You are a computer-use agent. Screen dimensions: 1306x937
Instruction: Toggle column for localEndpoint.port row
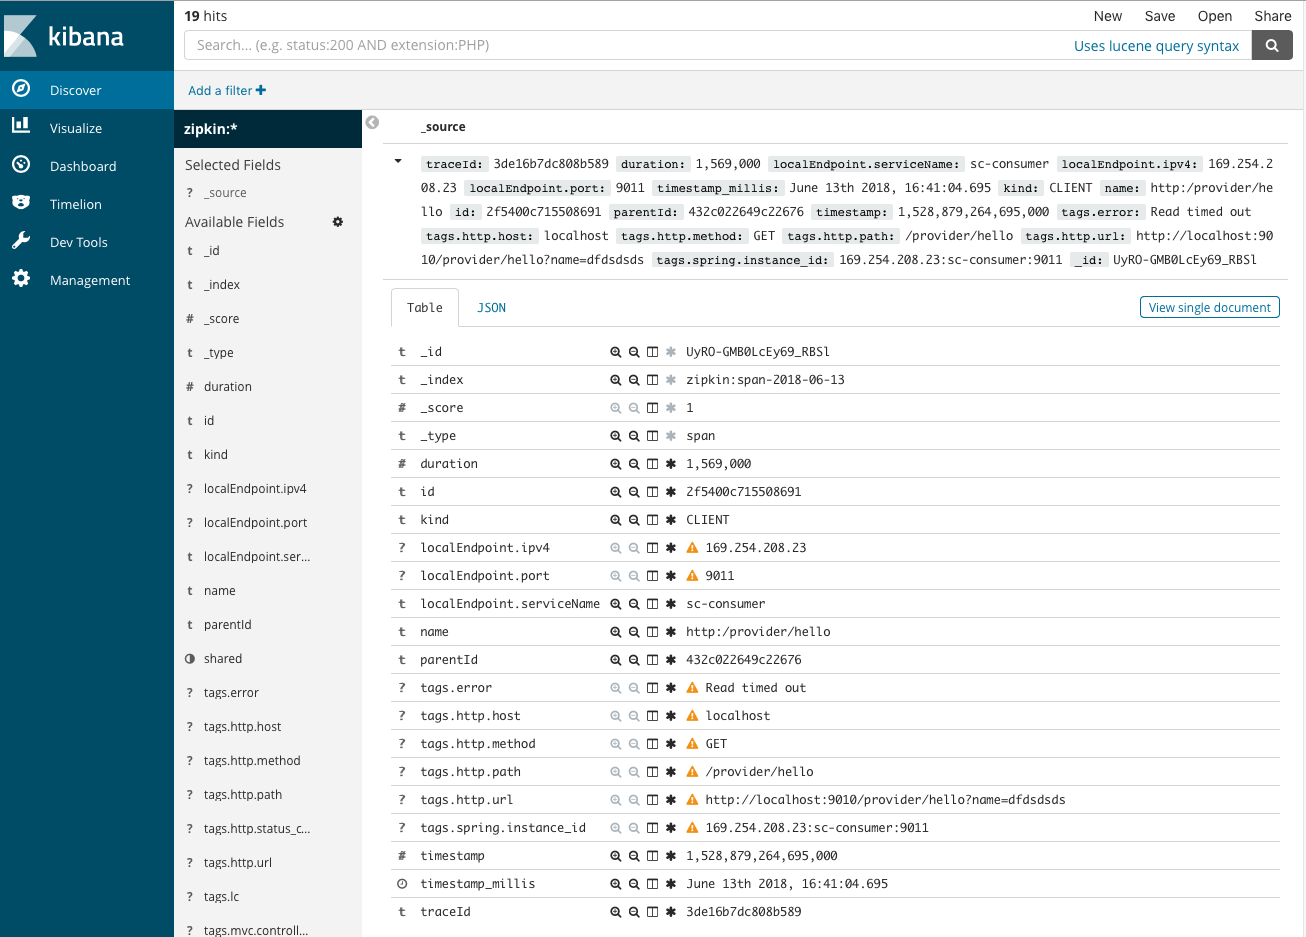pos(652,576)
